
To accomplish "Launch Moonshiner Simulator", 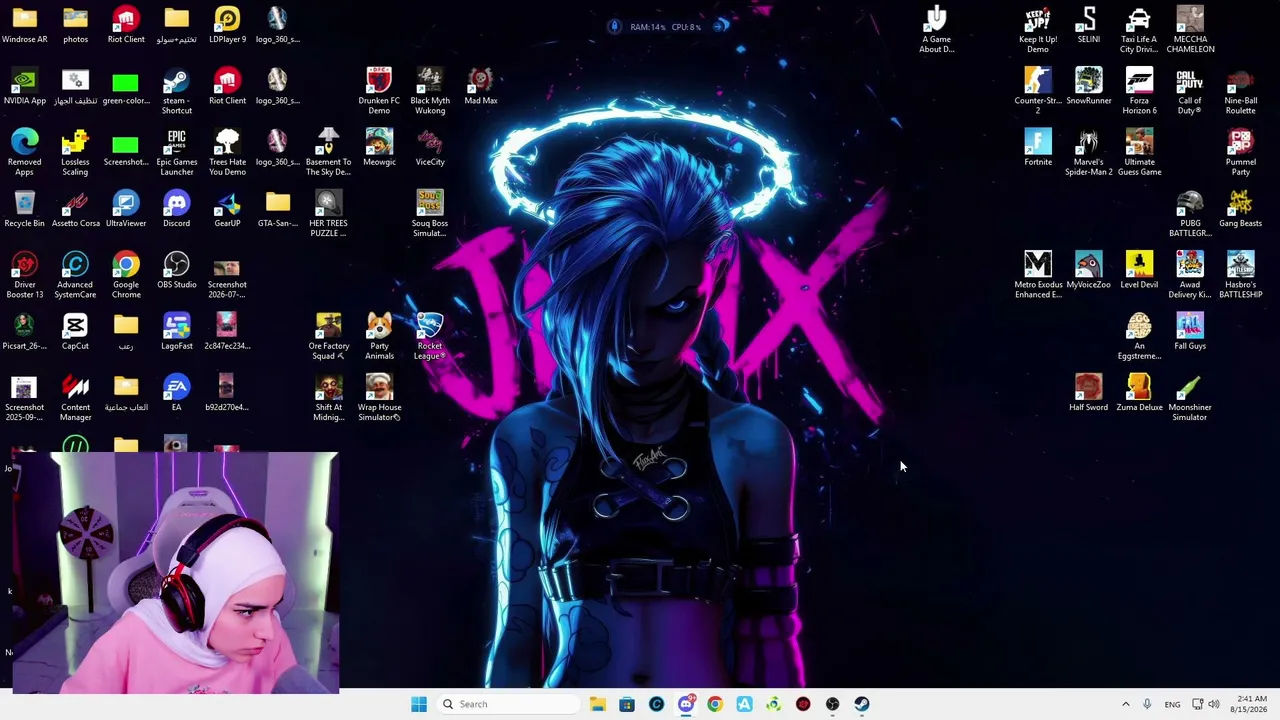I will click(x=1190, y=397).
